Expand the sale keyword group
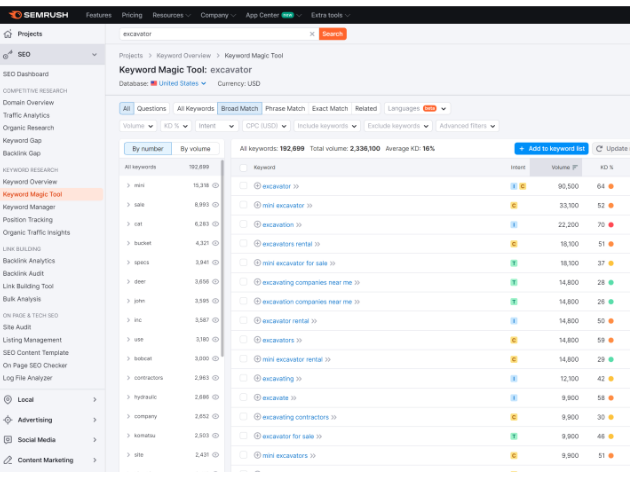Viewport: 630px width, 485px height. [x=128, y=205]
